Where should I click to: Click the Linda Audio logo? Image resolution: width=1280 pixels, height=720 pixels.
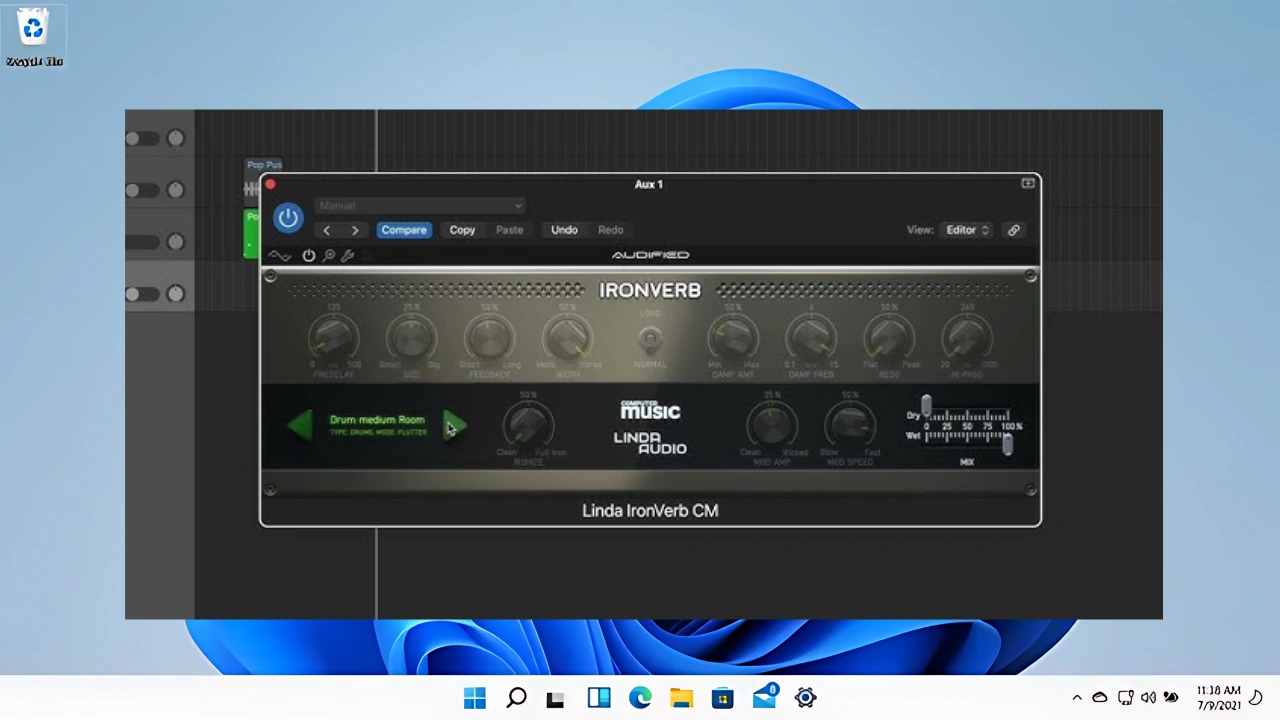(x=650, y=443)
